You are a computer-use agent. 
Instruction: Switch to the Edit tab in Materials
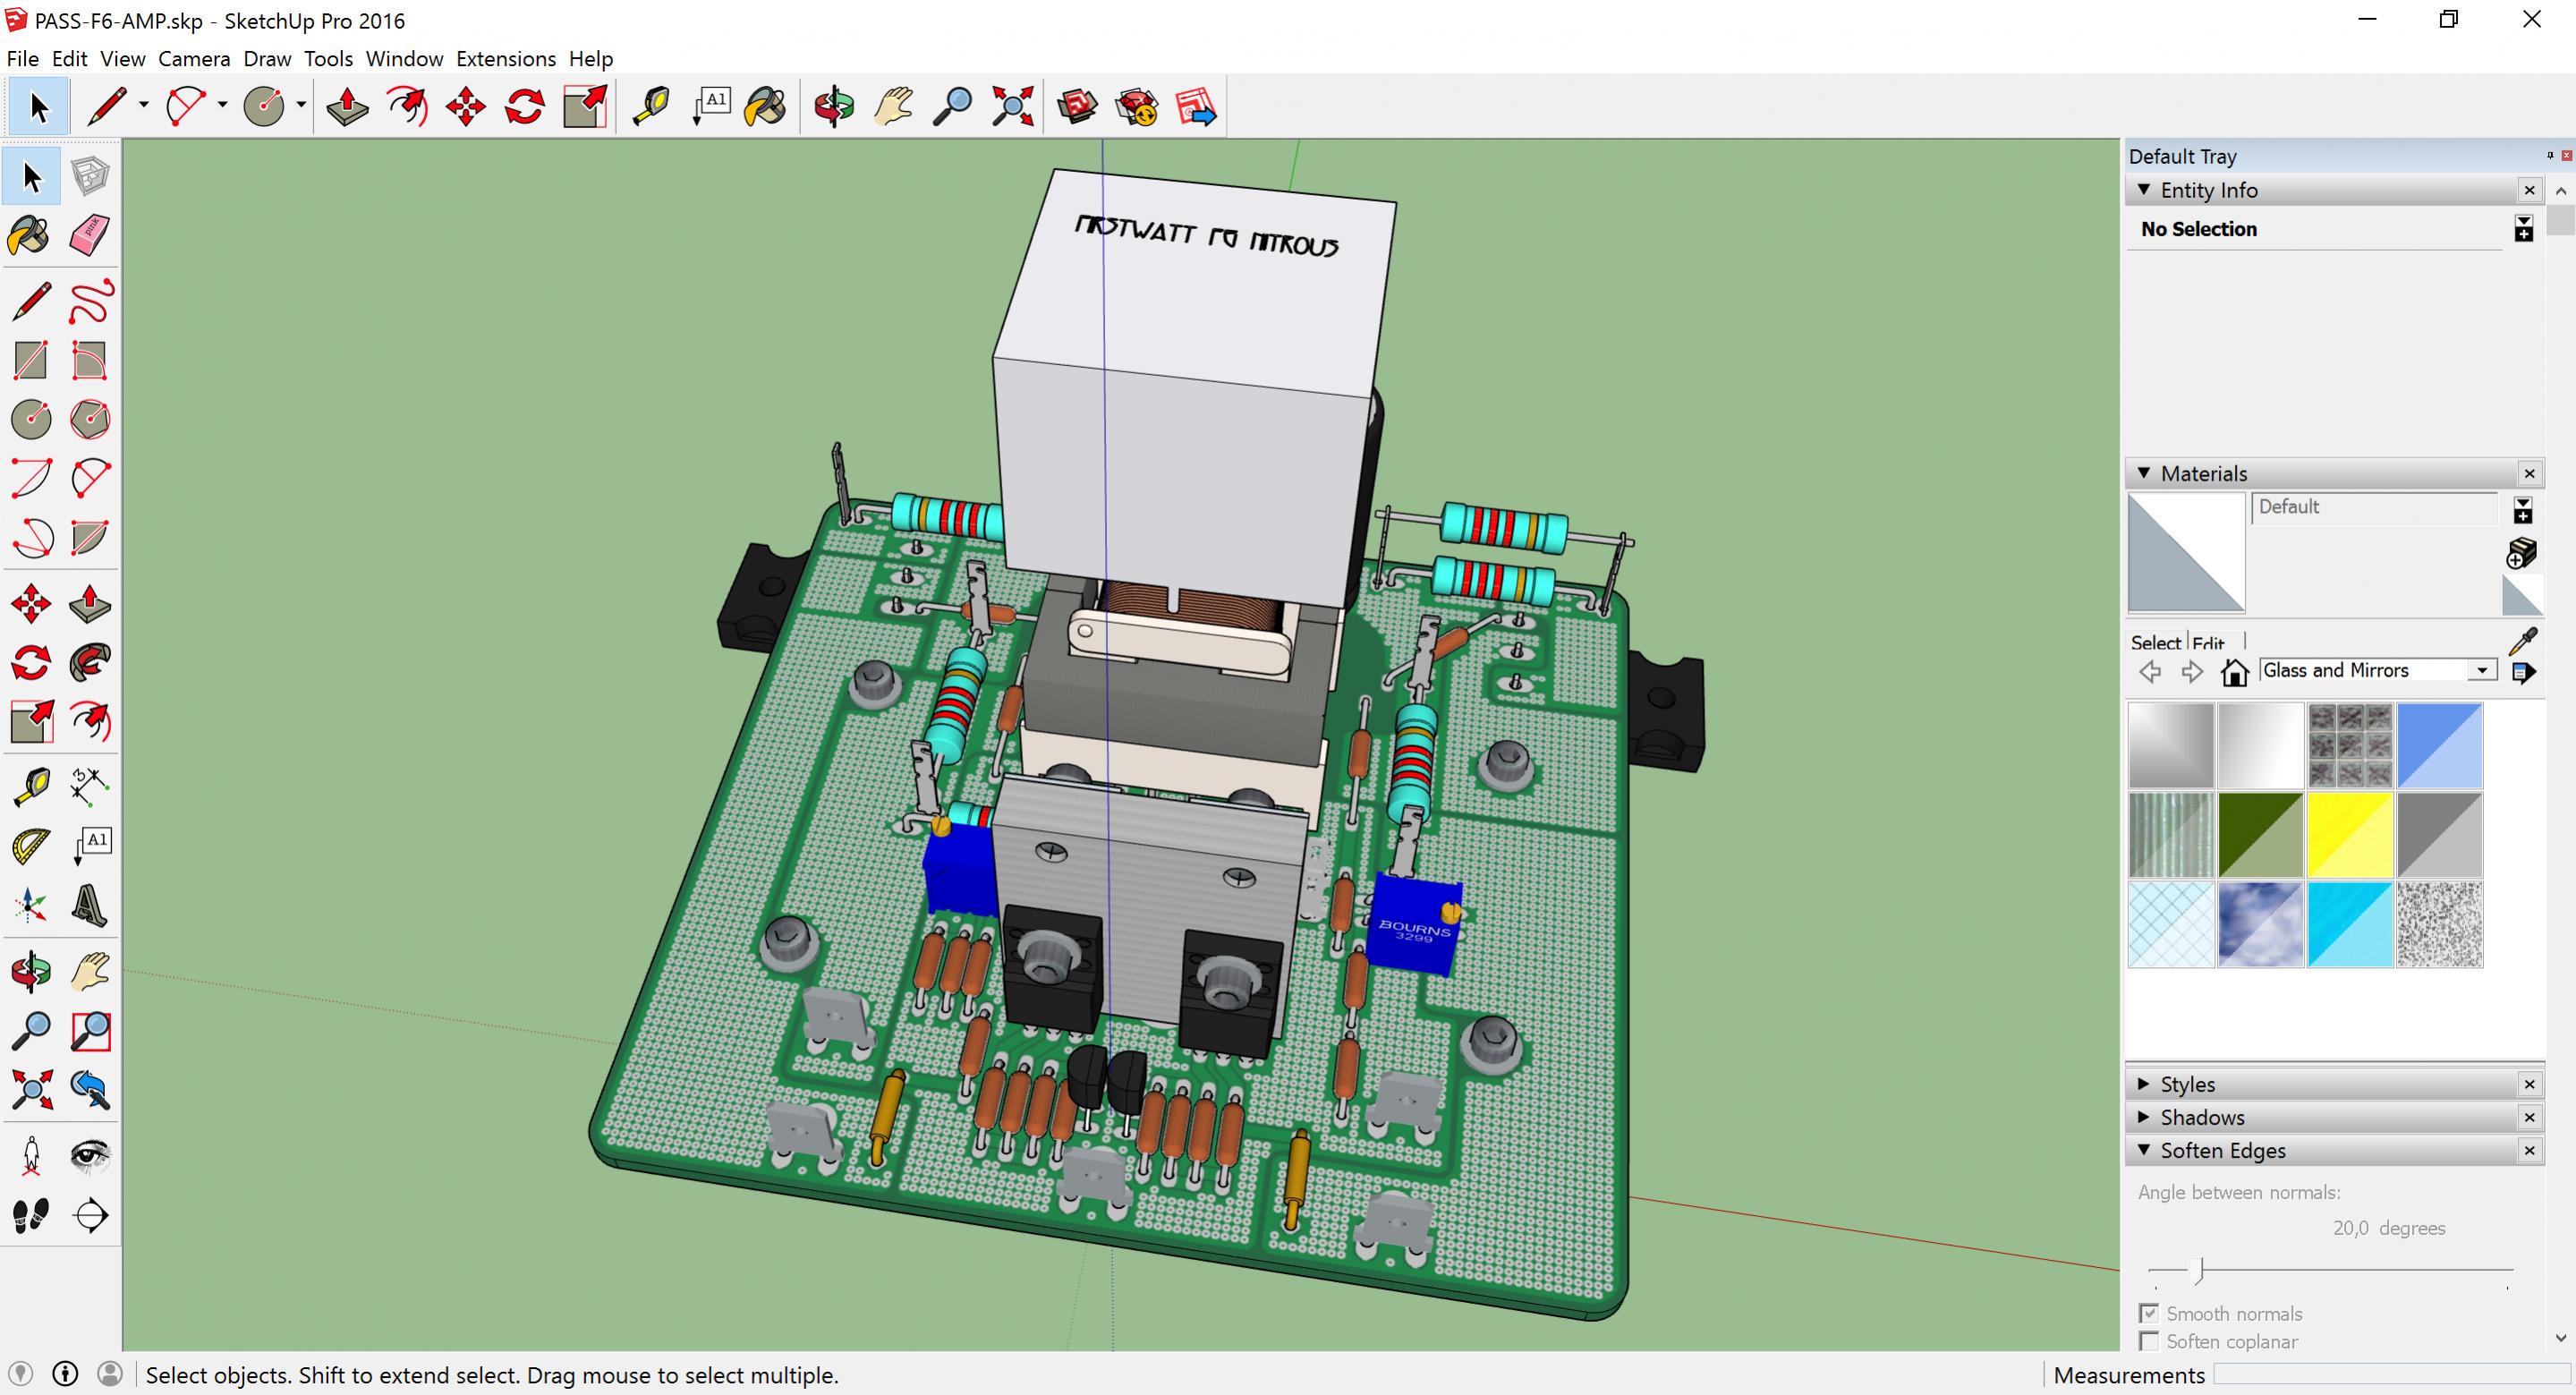pos(2208,643)
